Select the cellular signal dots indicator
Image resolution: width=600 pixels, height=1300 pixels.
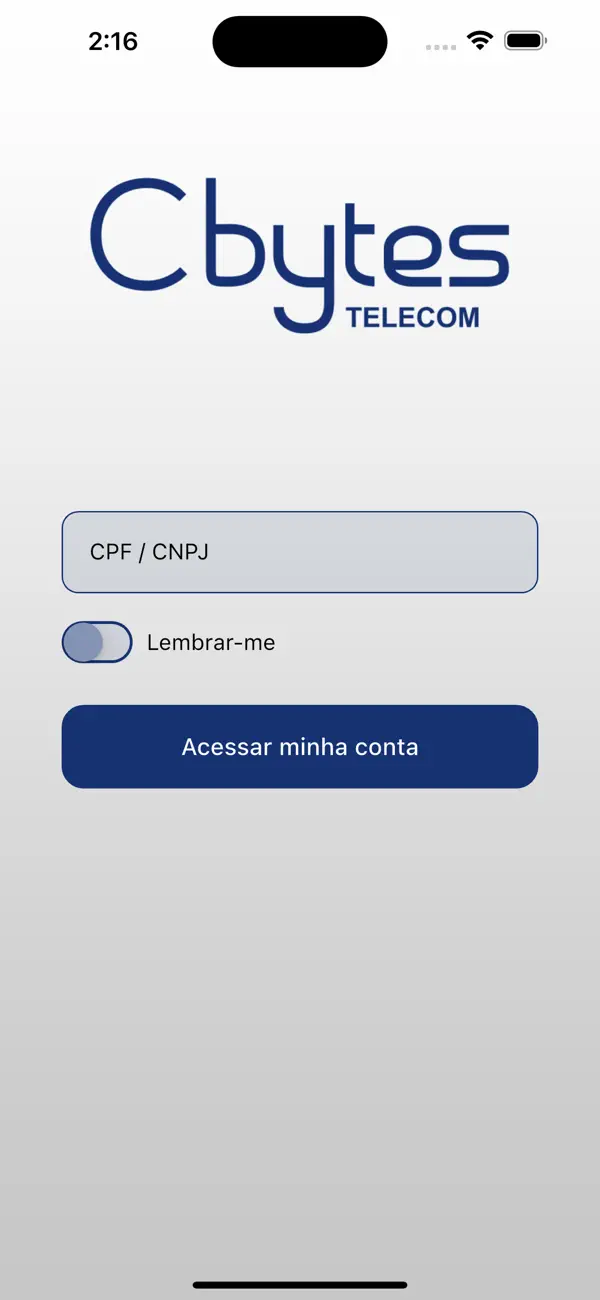pos(439,46)
